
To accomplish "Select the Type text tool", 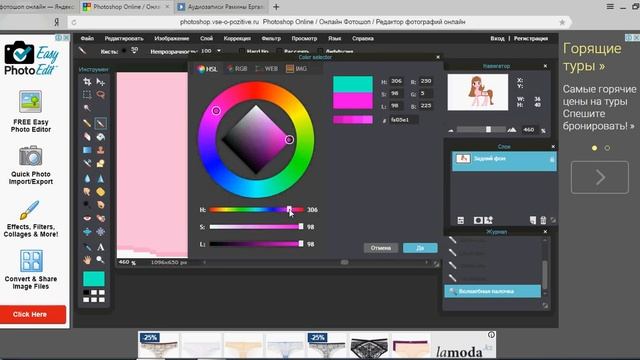I will pyautogui.click(x=100, y=247).
